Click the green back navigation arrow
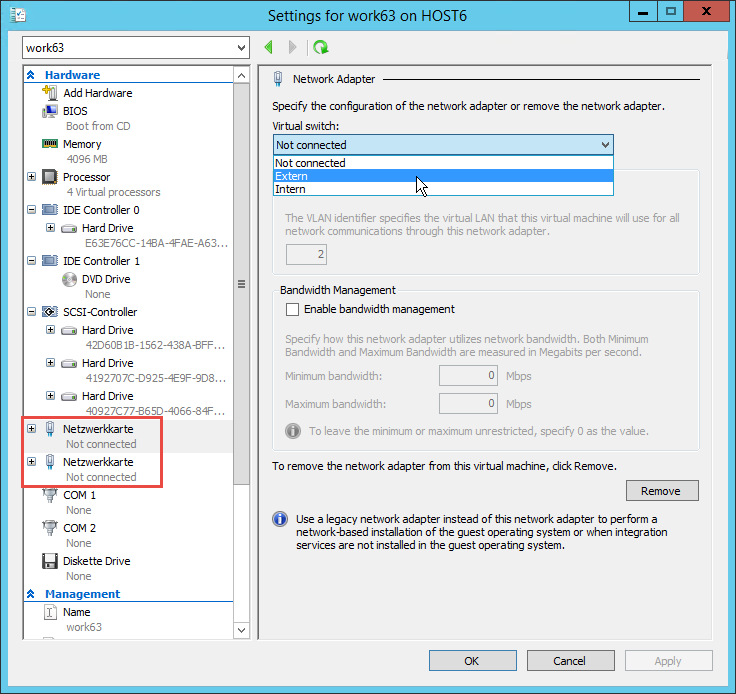The width and height of the screenshot is (736, 694). click(x=269, y=47)
